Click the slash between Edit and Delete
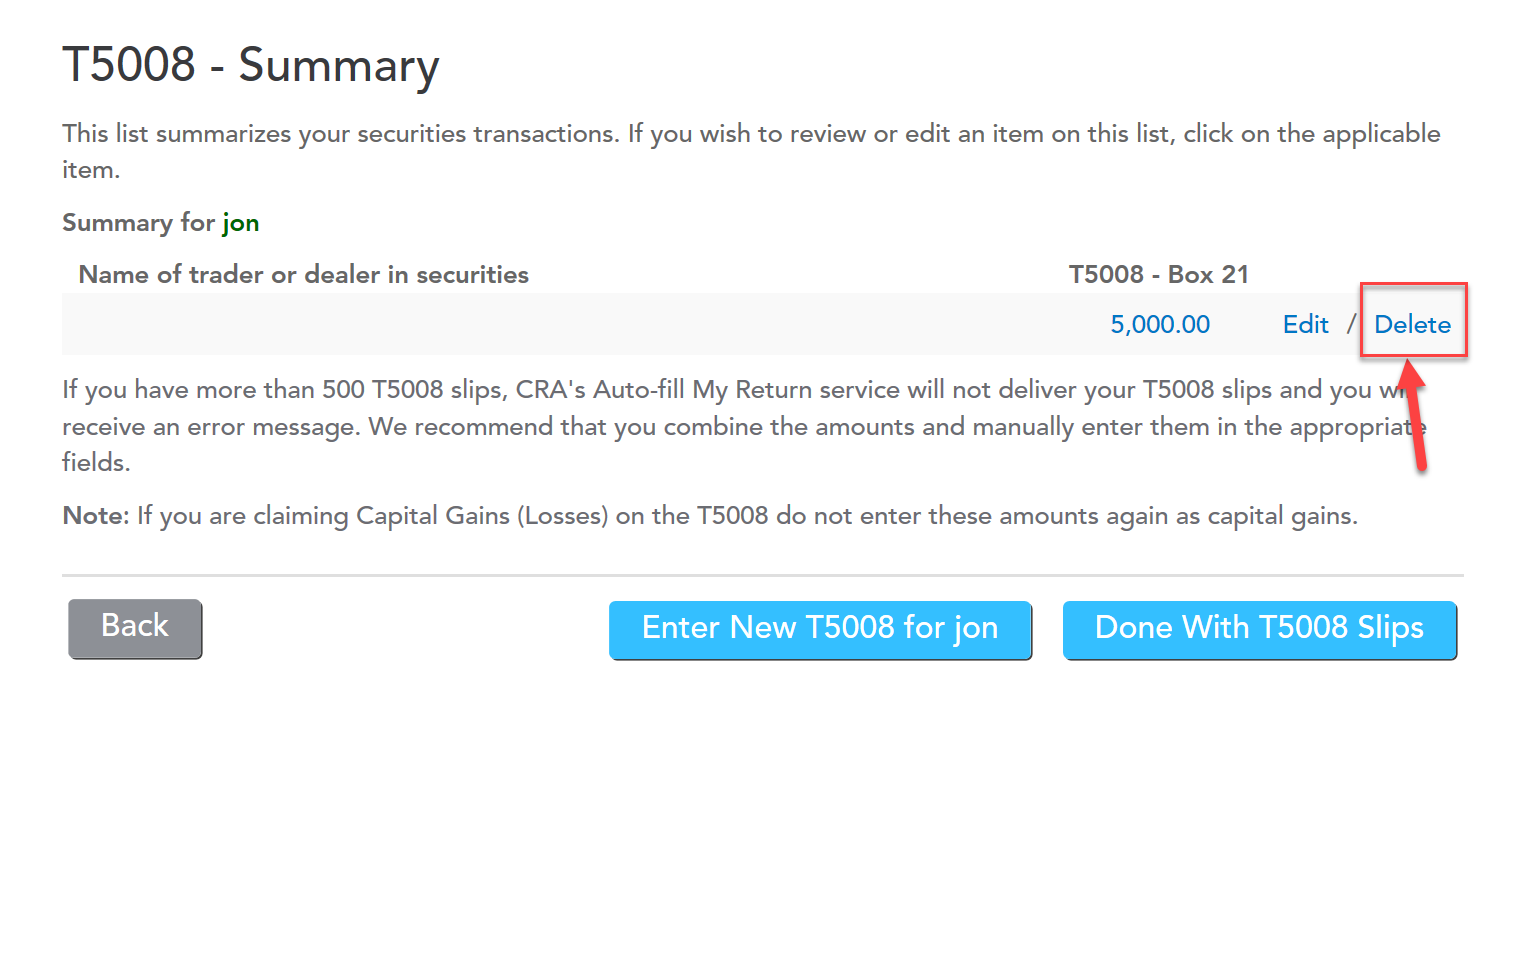This screenshot has width=1536, height=976. point(1351,325)
